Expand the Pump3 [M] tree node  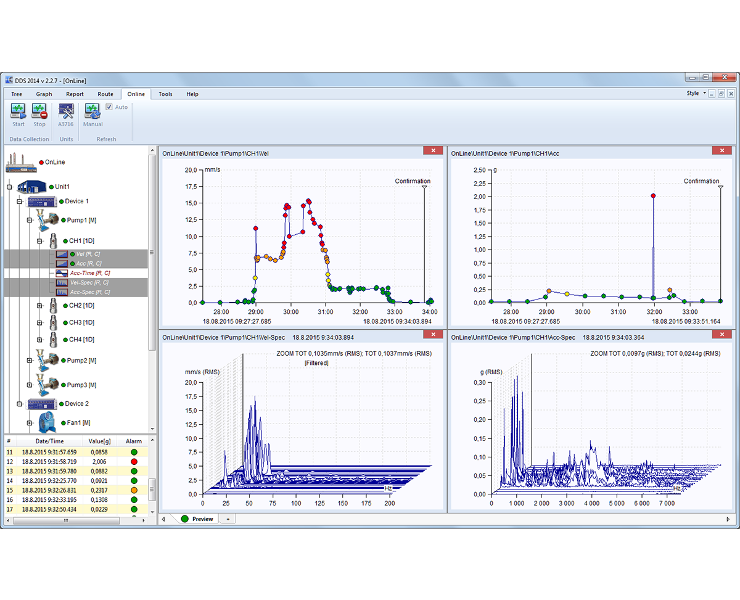29,385
